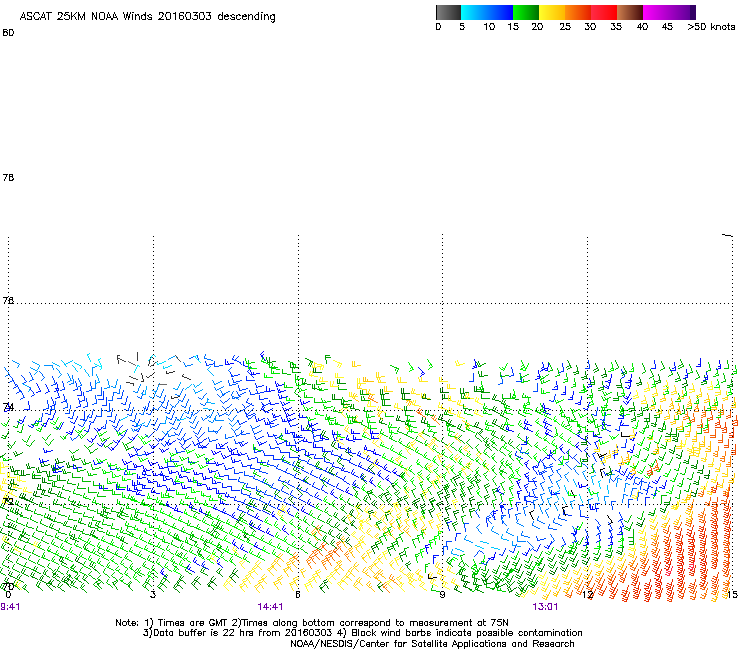
Task: Click the '30' label under the color bar
Action: (x=590, y=27)
